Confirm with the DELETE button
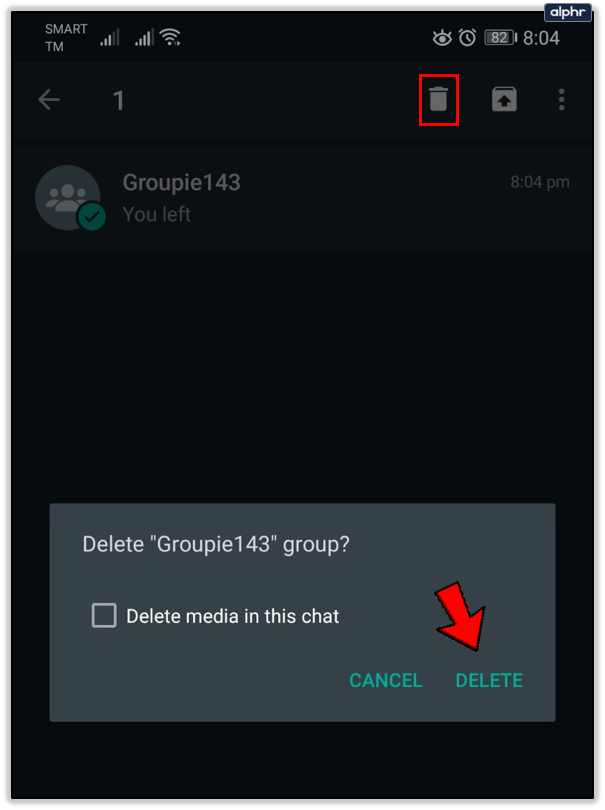The height and width of the screenshot is (810, 605). pos(489,680)
